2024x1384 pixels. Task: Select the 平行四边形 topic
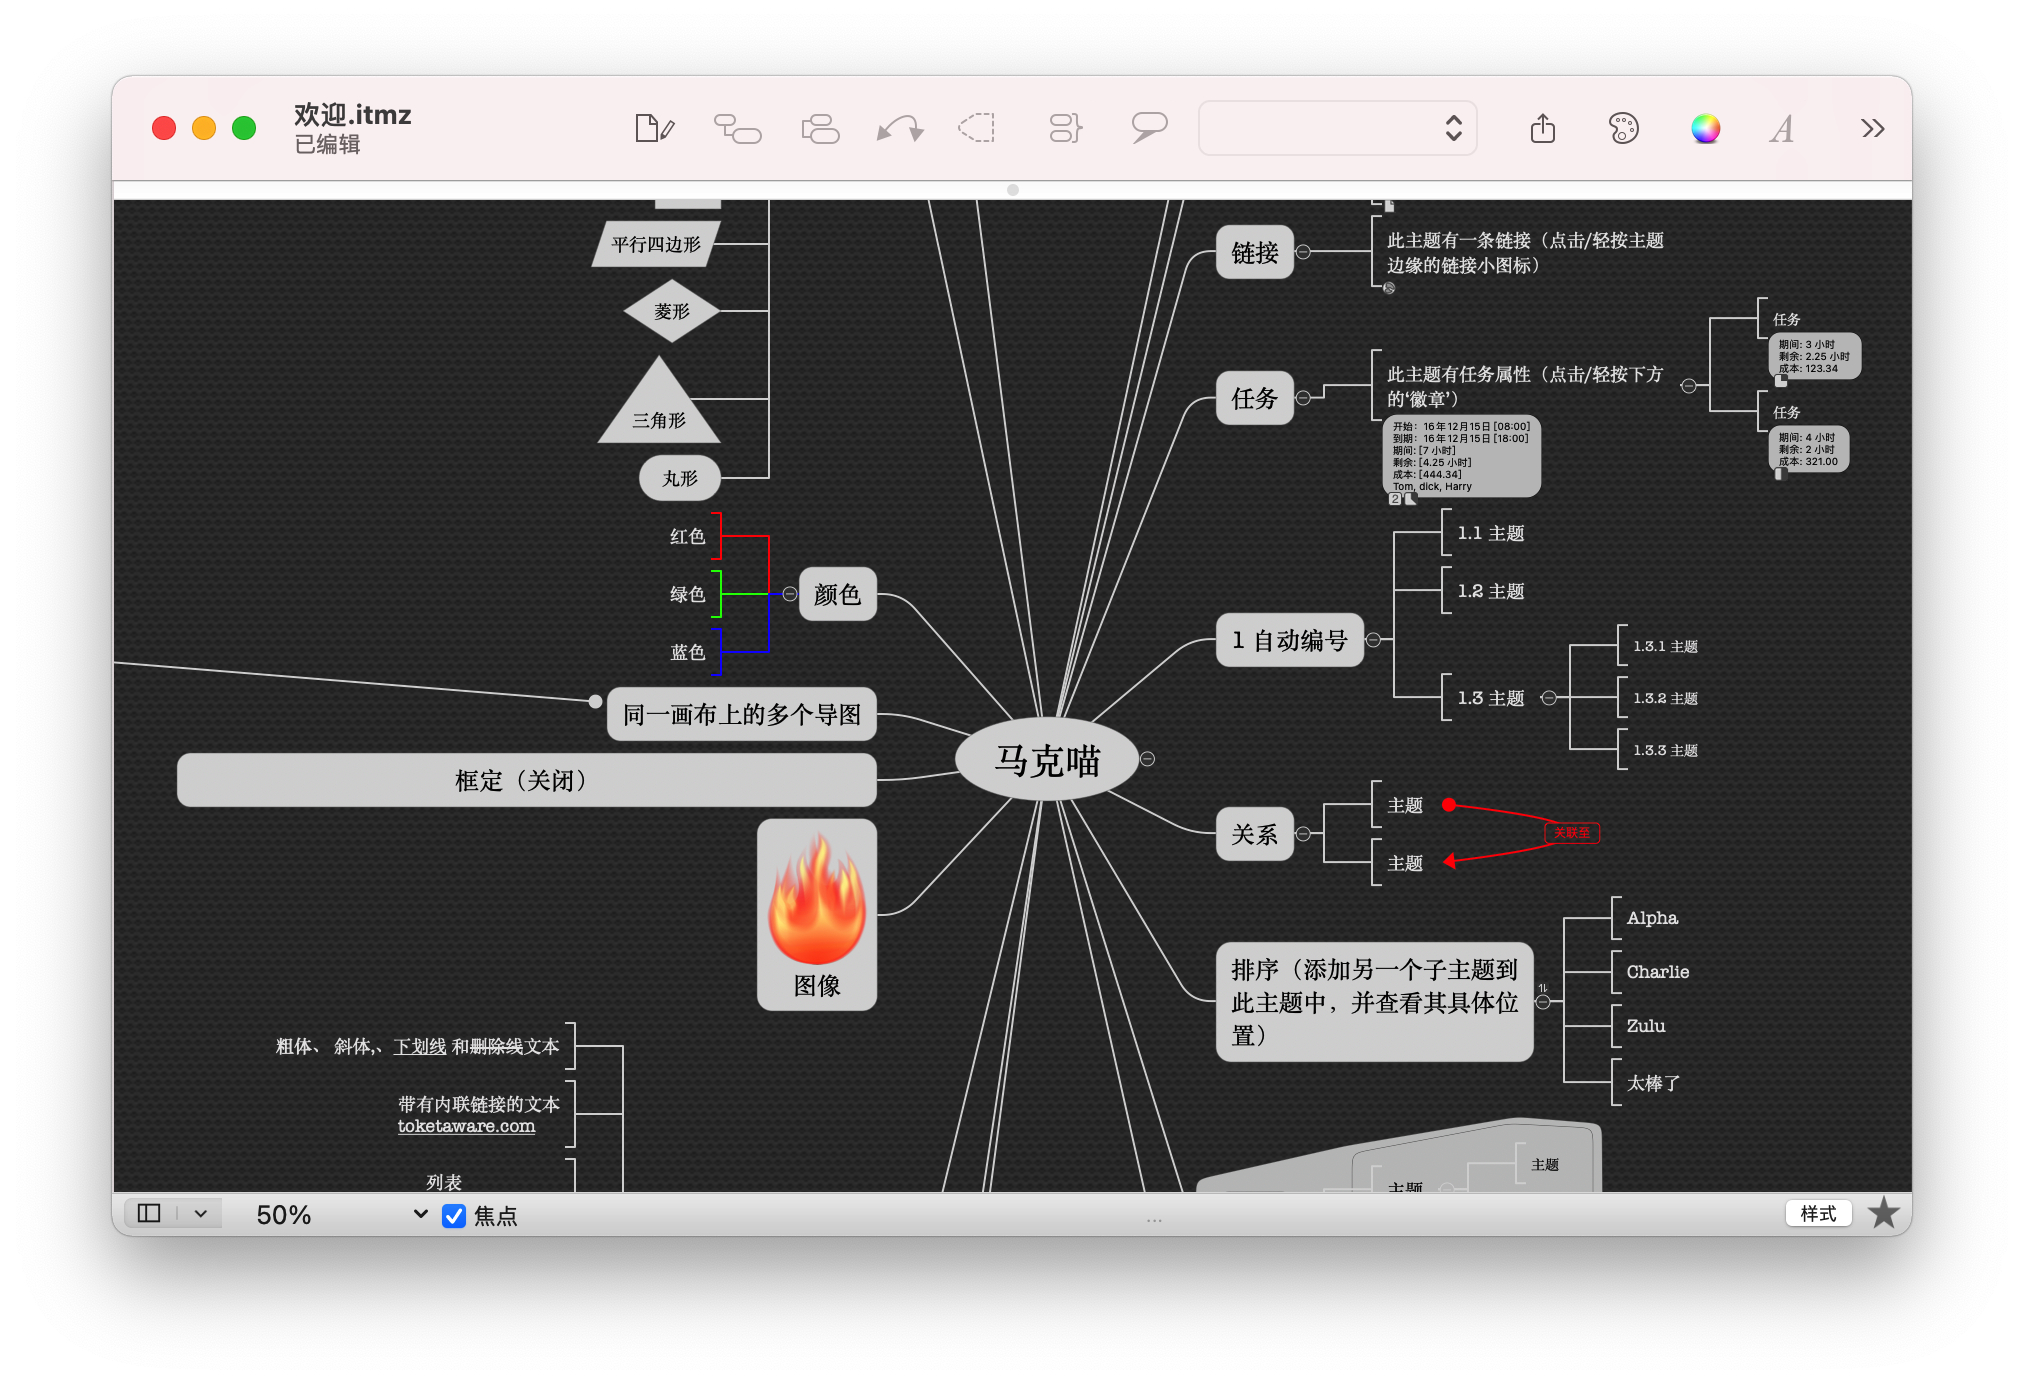[x=656, y=244]
